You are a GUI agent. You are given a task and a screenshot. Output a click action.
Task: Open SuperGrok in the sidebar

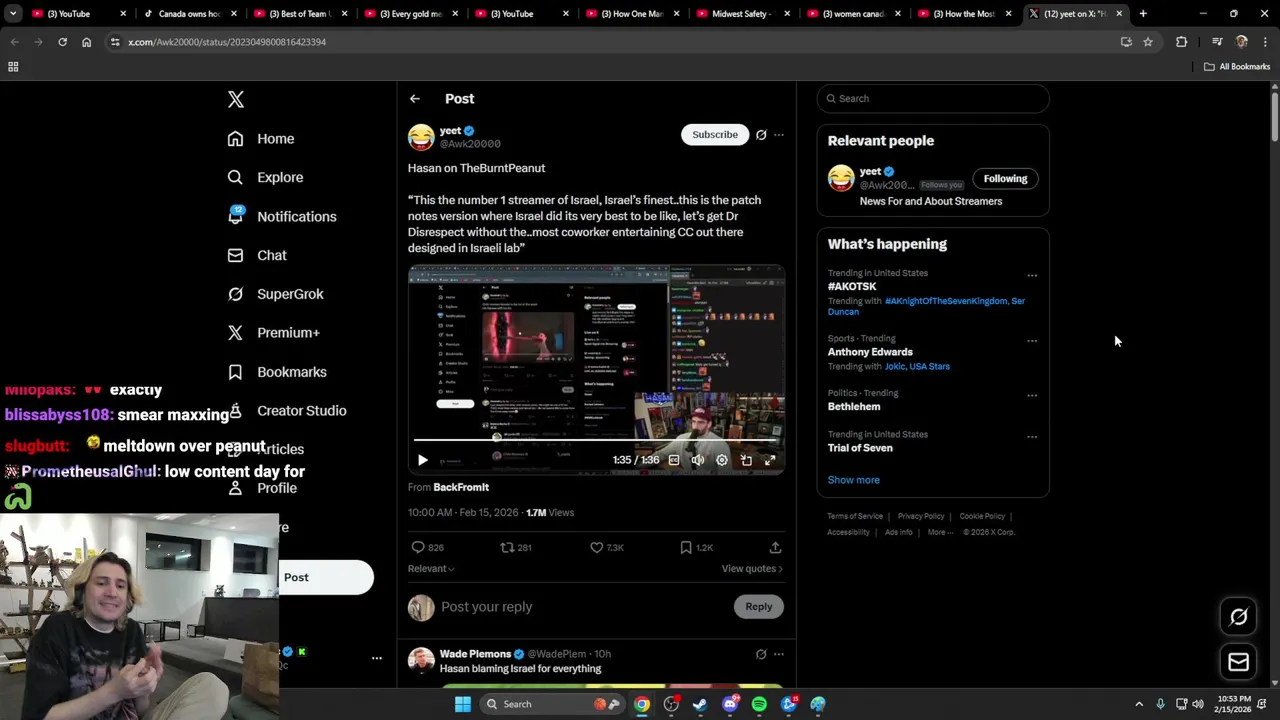point(275,294)
